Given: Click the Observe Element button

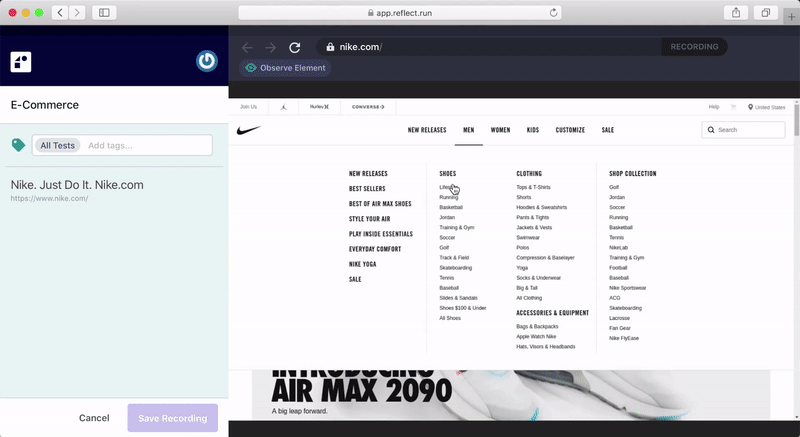Looking at the screenshot, I should point(285,68).
